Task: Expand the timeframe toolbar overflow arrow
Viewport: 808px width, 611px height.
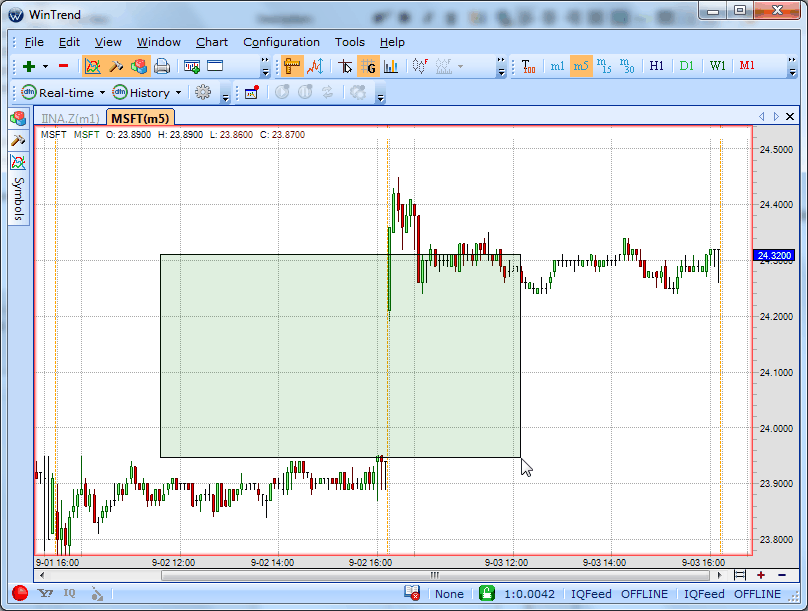Action: (792, 66)
